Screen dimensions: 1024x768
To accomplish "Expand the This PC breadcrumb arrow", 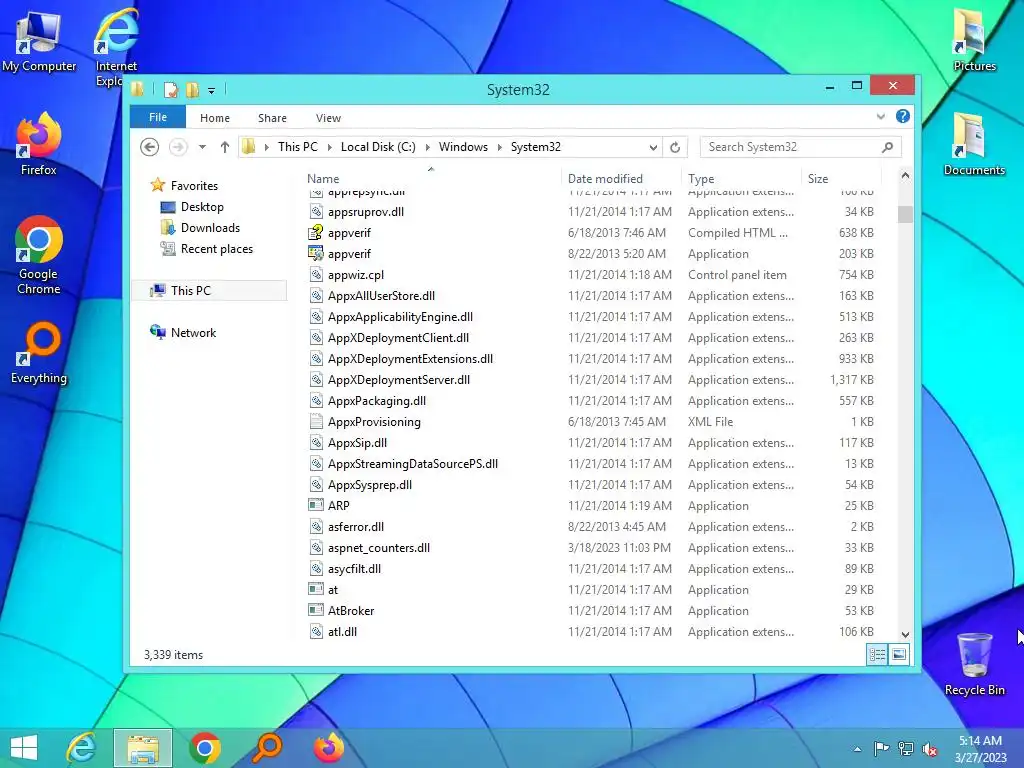I will 329,148.
